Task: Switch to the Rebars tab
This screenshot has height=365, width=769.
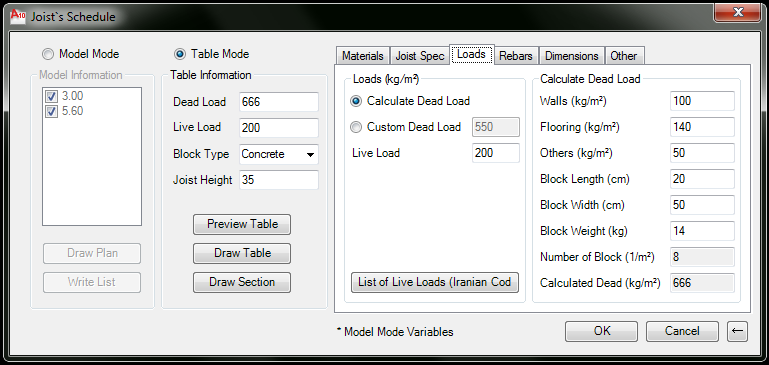Action: click(x=516, y=55)
